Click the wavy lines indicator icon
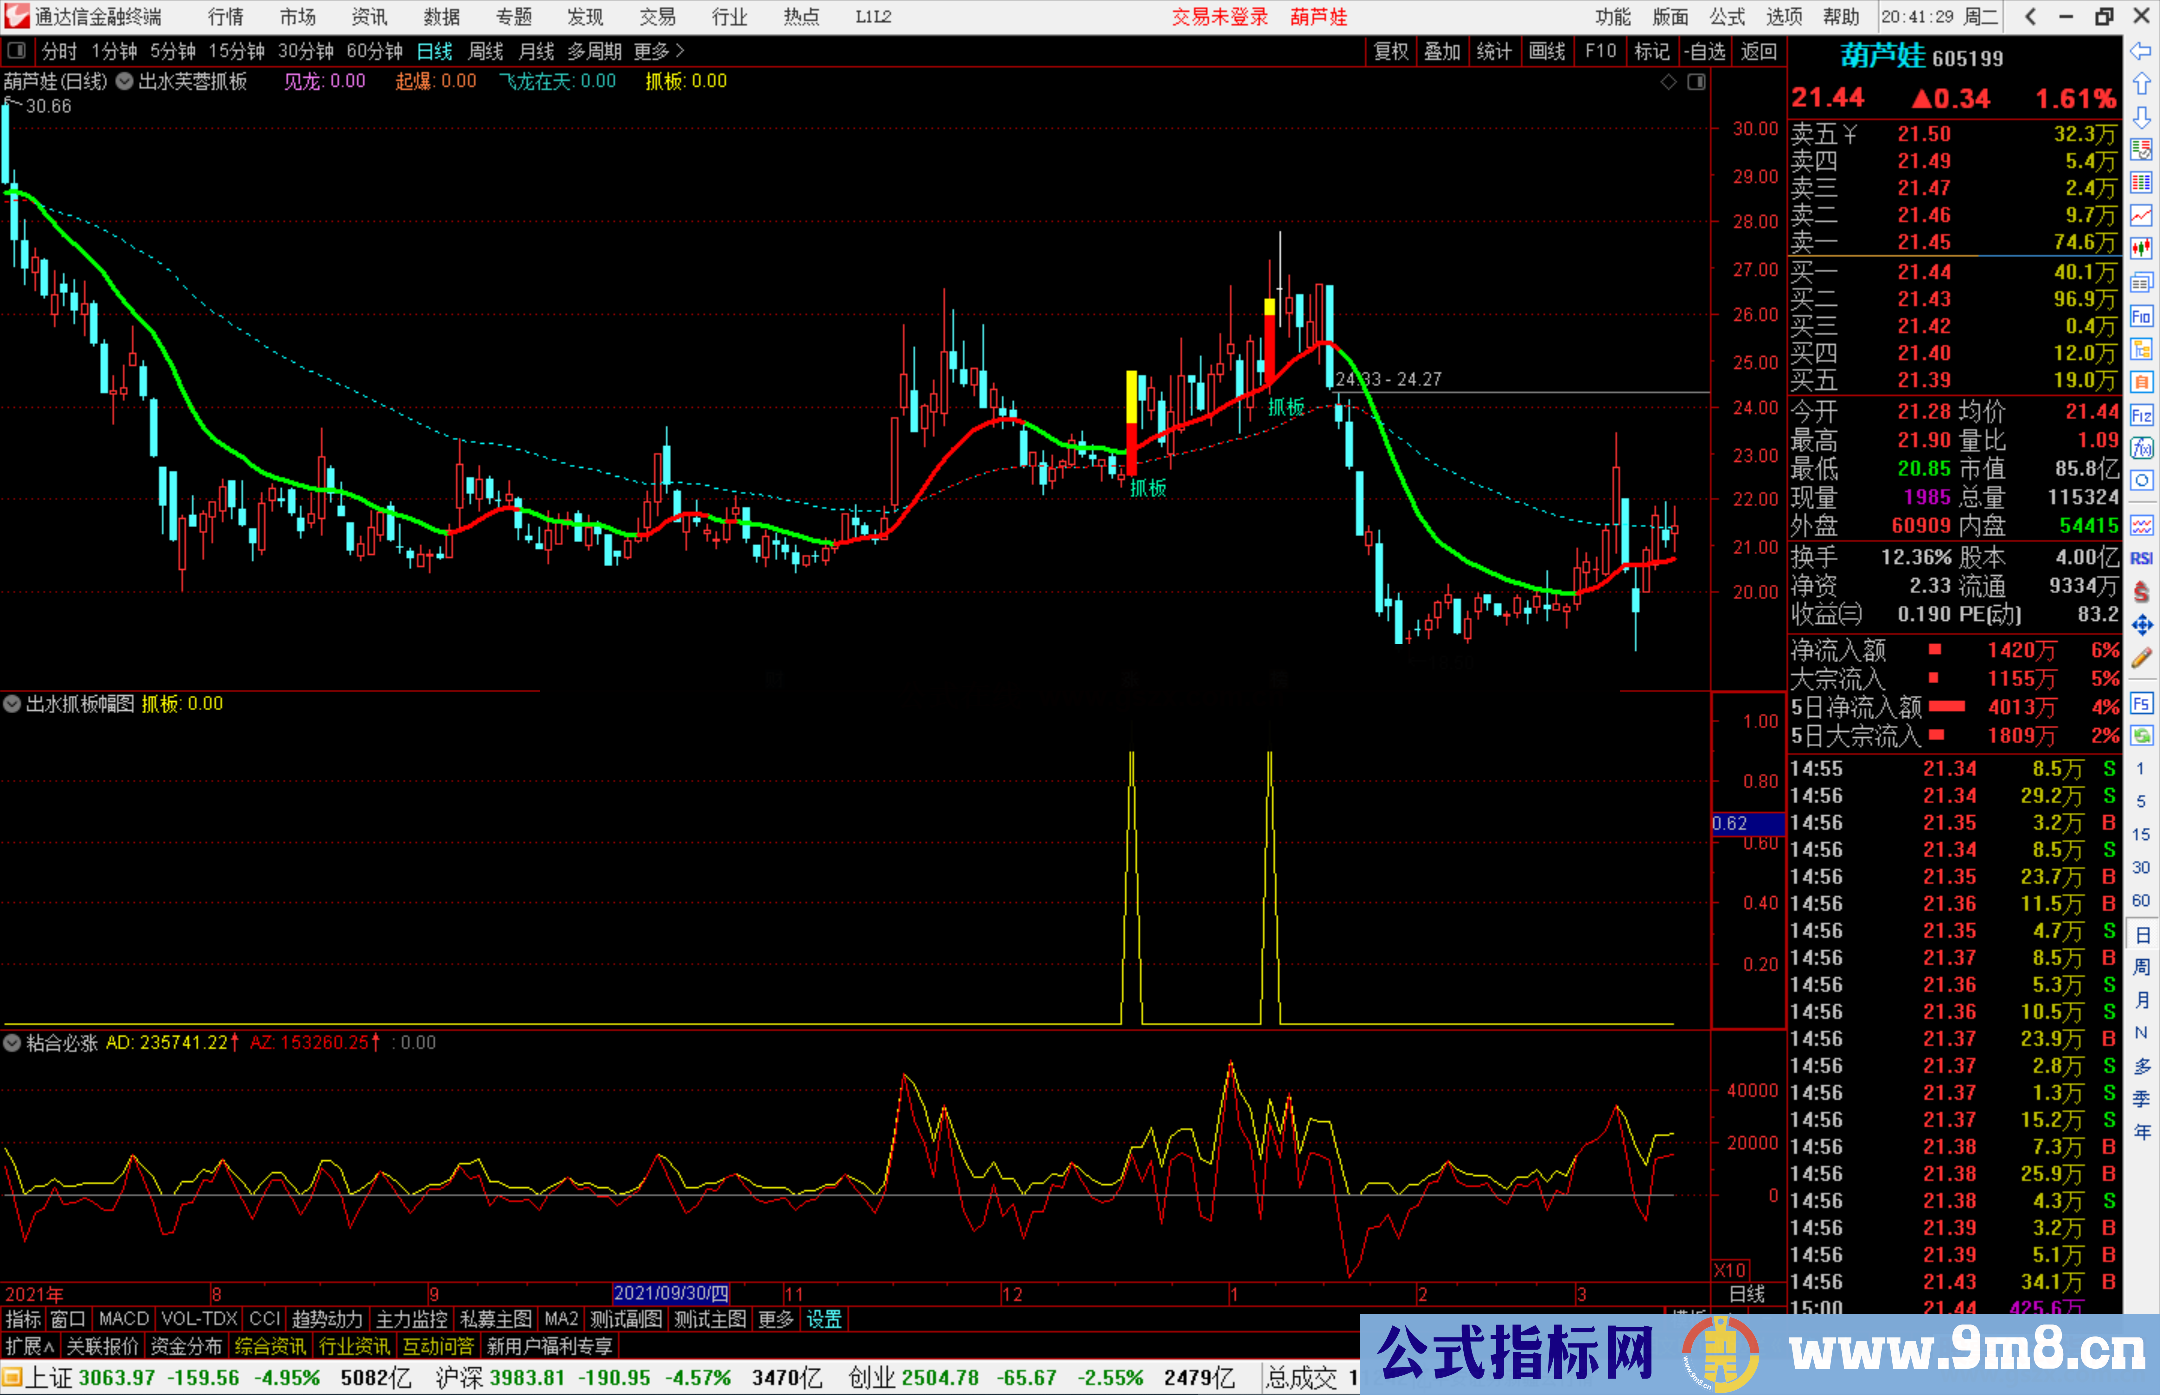The width and height of the screenshot is (2160, 1395). click(2141, 525)
